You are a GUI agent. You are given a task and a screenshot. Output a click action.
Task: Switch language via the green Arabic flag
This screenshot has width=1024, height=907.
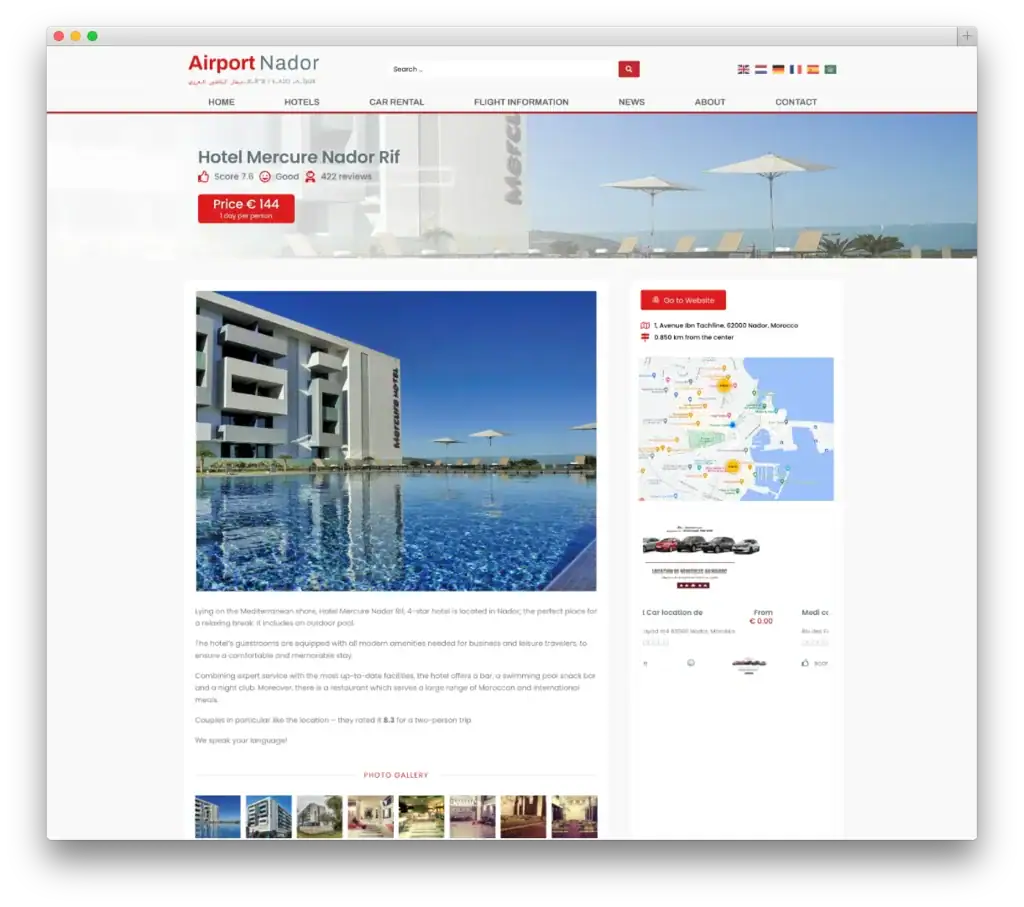(x=830, y=69)
